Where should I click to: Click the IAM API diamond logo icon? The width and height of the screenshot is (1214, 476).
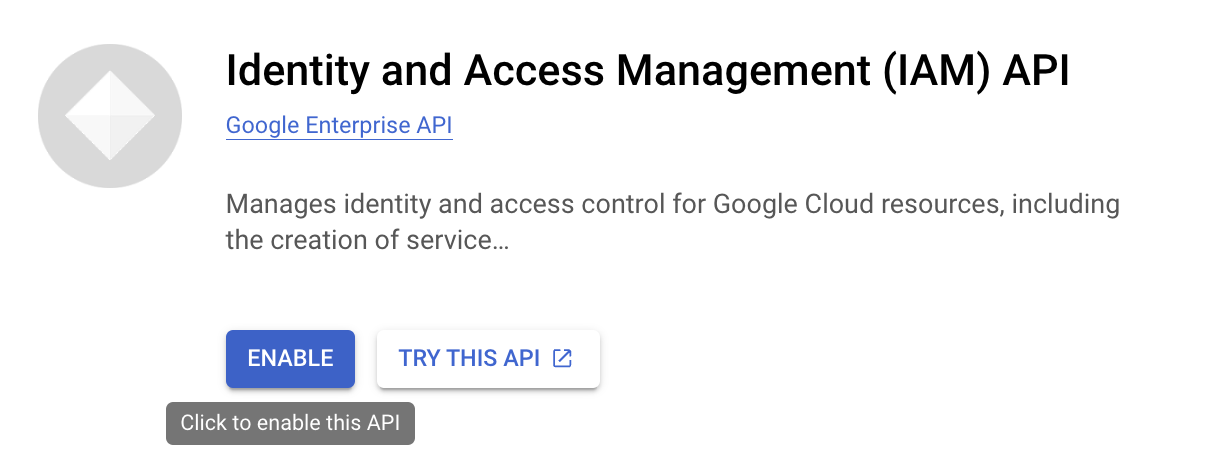(x=110, y=116)
